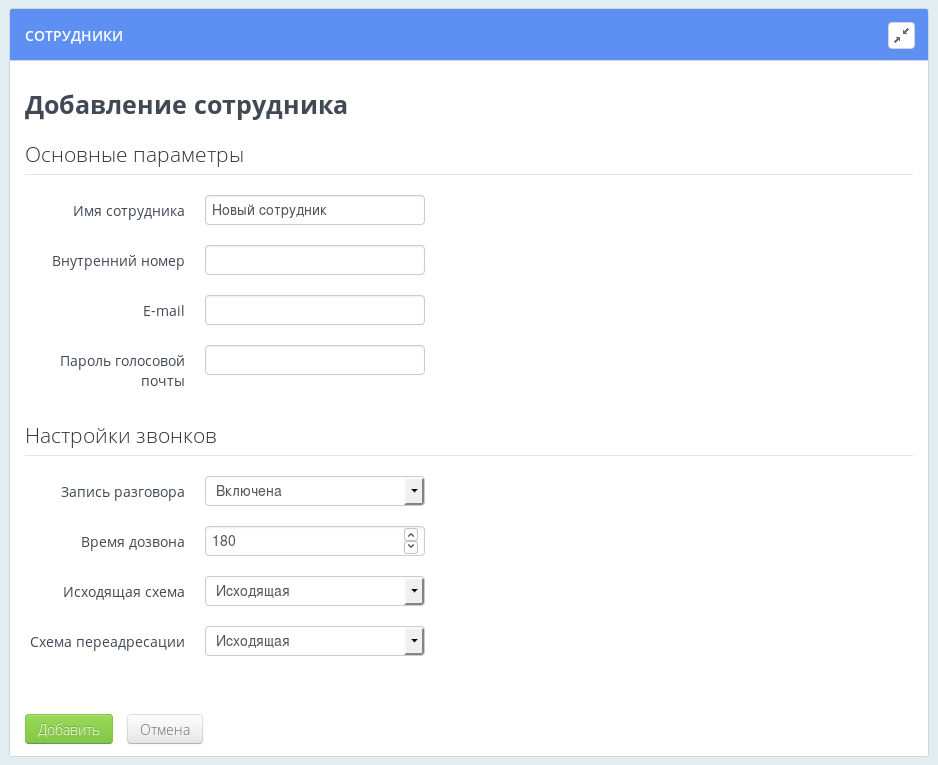Click the Добавление сотрудника page heading
The image size is (938, 765).
[x=187, y=105]
